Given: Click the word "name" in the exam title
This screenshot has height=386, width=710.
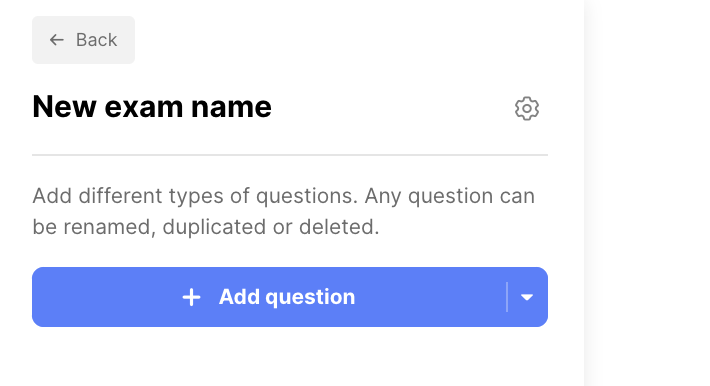Looking at the screenshot, I should pos(231,108).
